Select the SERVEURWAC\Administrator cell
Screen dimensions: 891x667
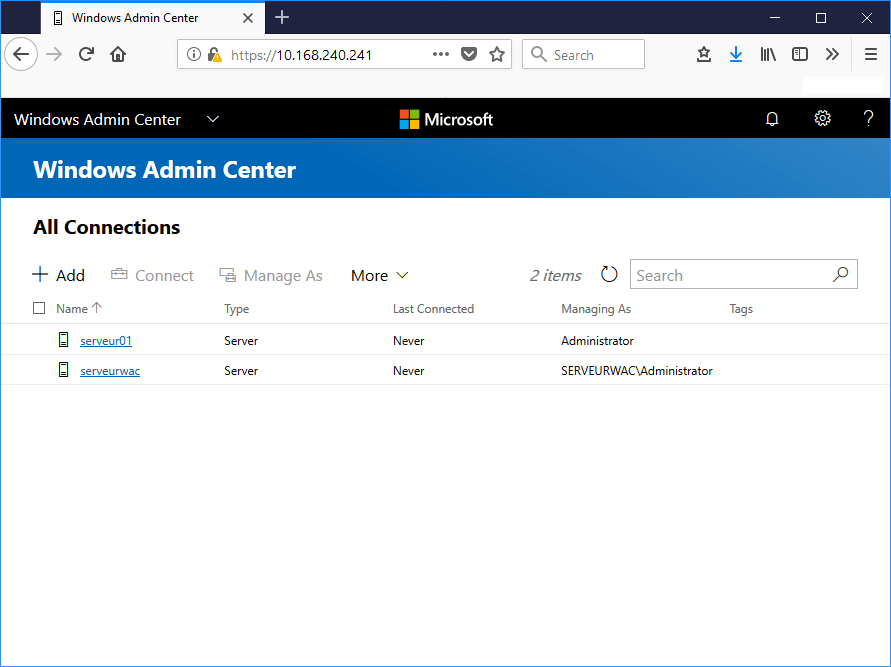point(636,371)
